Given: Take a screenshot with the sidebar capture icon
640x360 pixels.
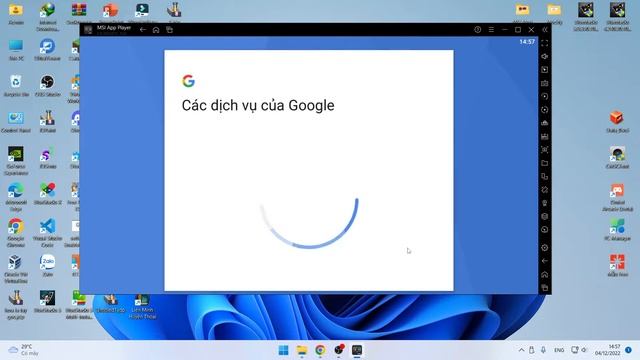Looking at the screenshot, I should point(544,150).
